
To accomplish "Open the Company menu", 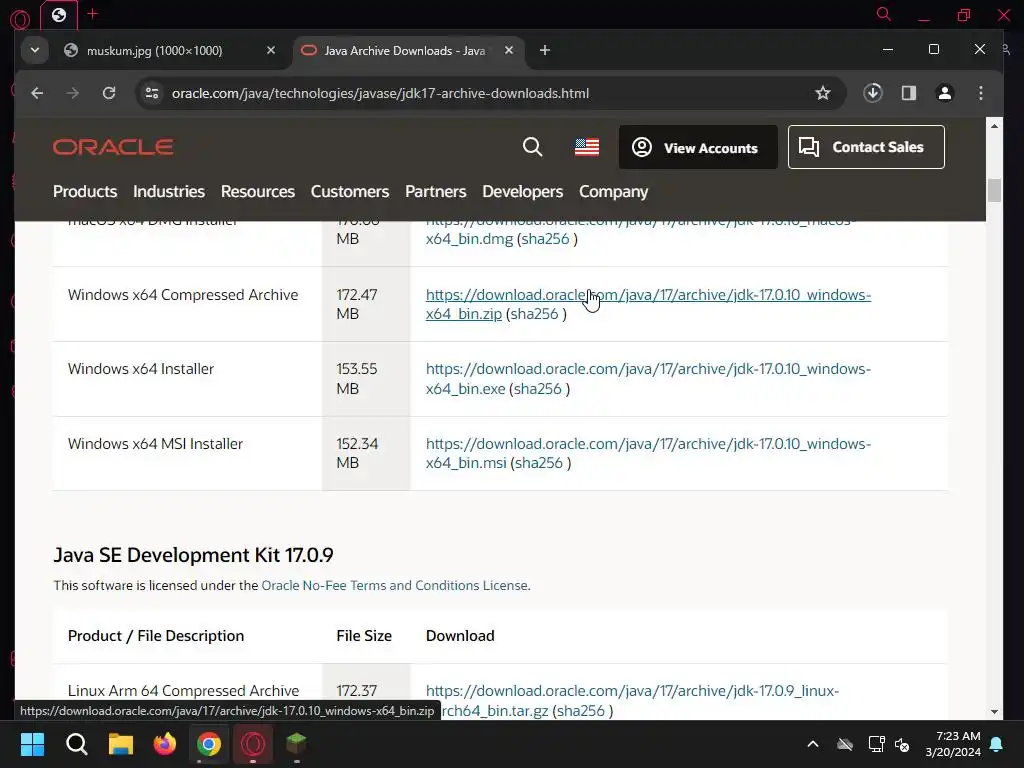I will coord(613,191).
